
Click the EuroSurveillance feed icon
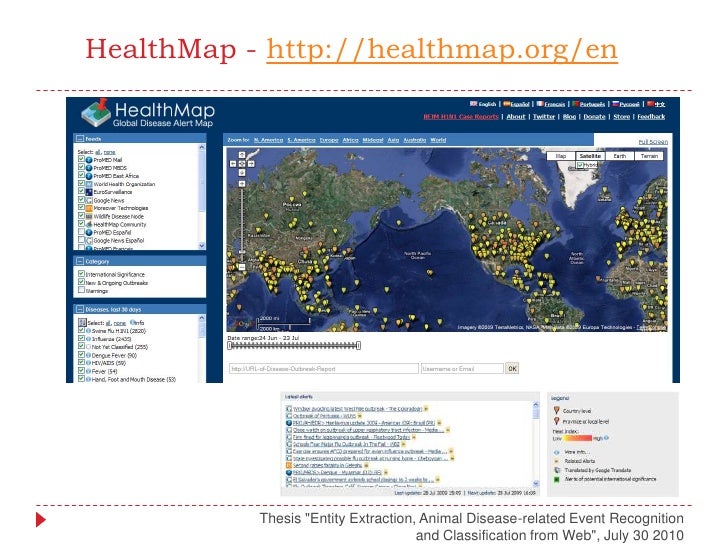89,192
